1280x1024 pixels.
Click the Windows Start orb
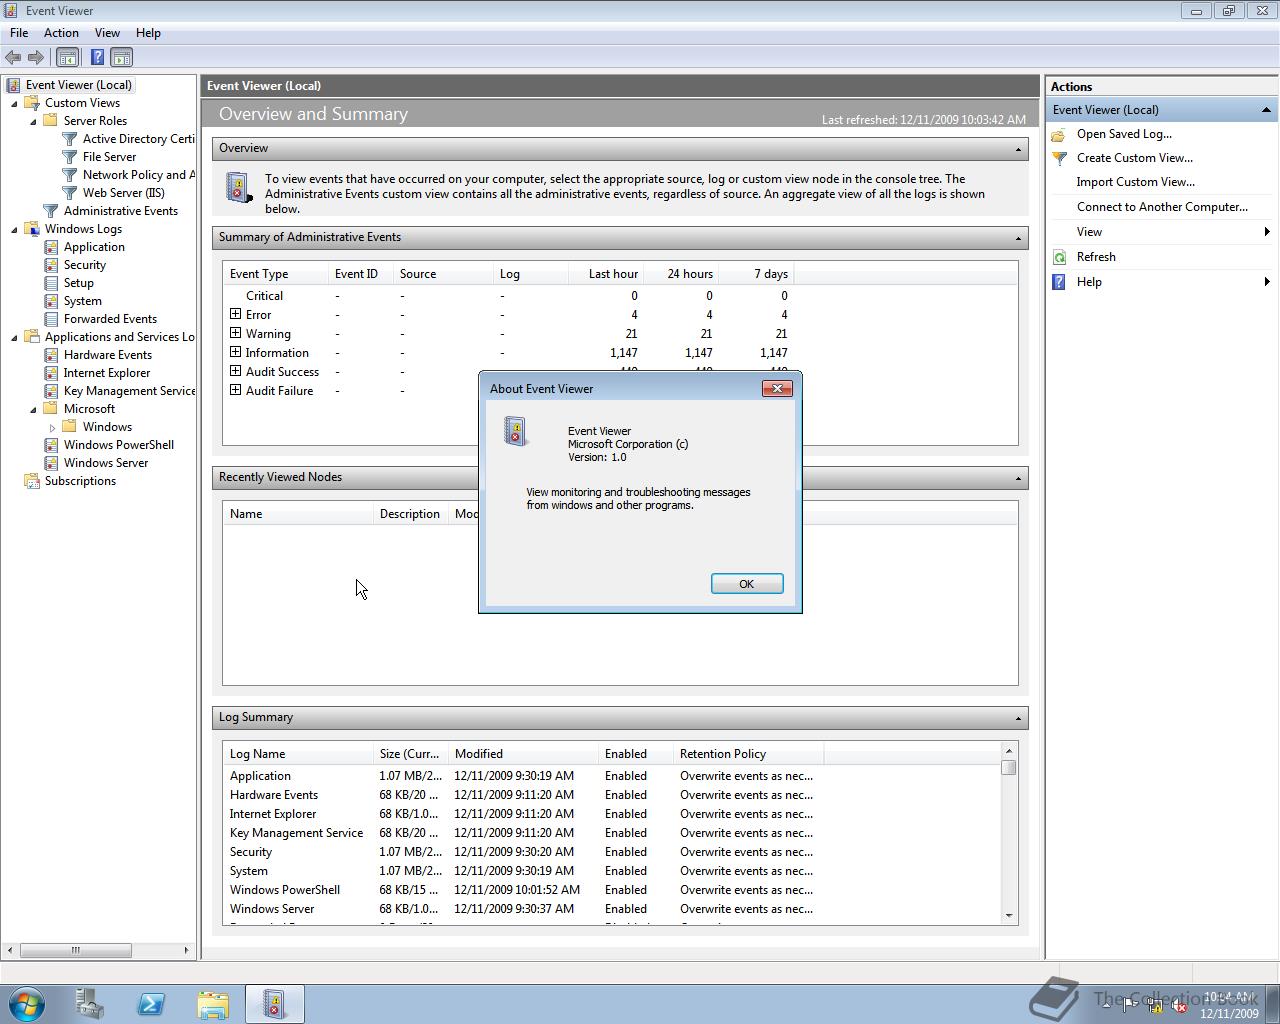click(27, 1004)
